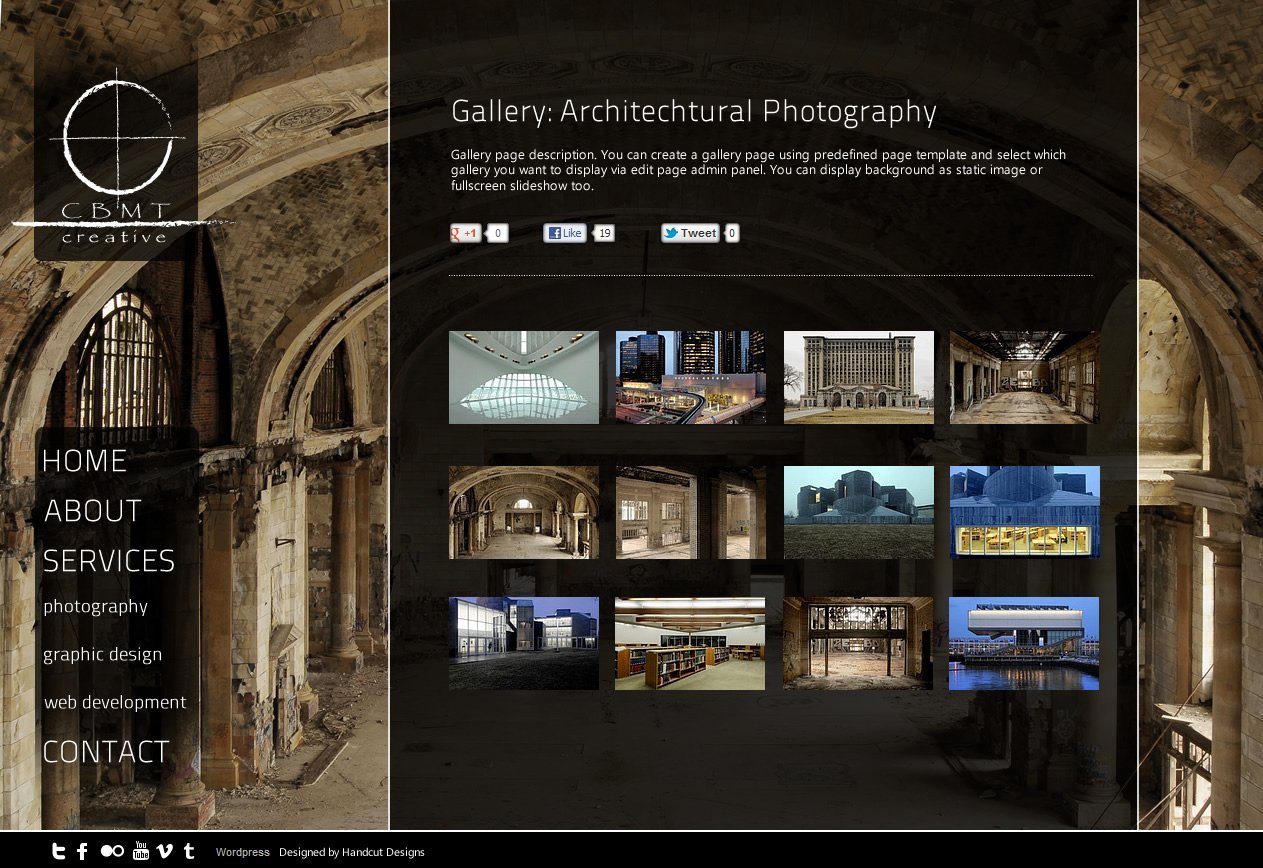1263x868 pixels.
Task: Click the "Gallery: Architechtural Photography" heading
Action: click(694, 112)
